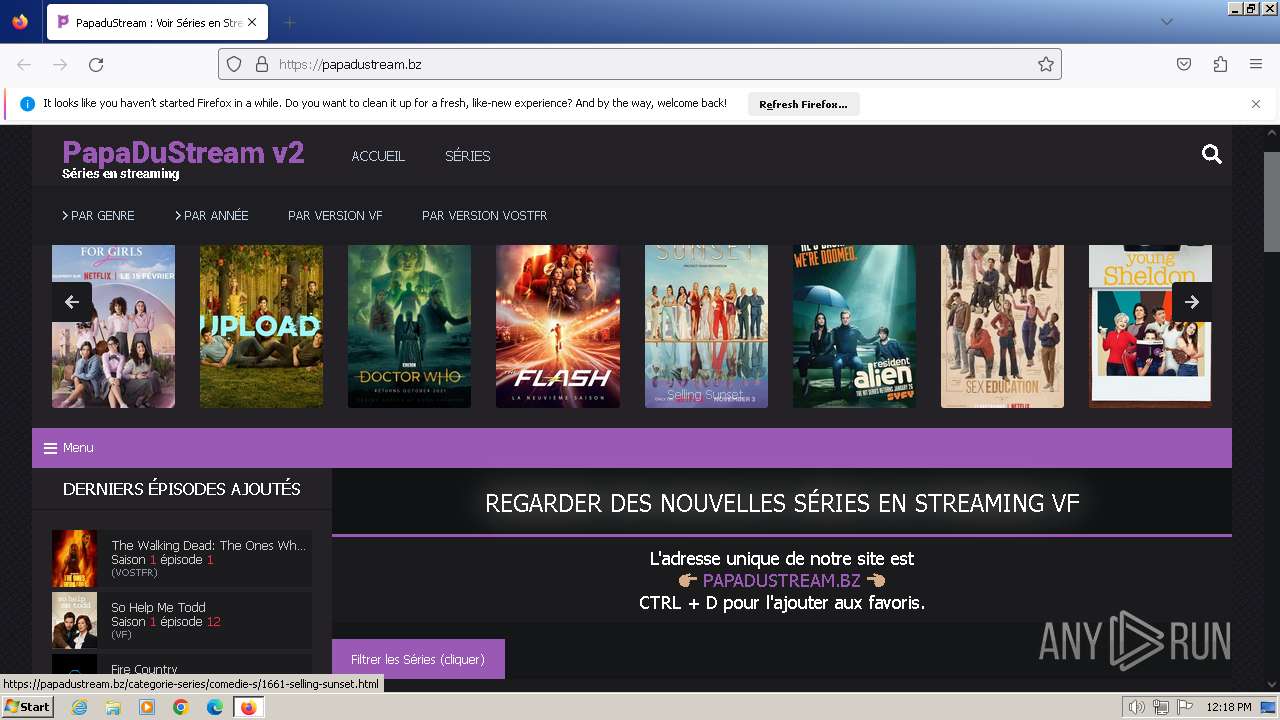1280x720 pixels.
Task: Open Action Center flag tray icon
Action: pyautogui.click(x=1185, y=707)
